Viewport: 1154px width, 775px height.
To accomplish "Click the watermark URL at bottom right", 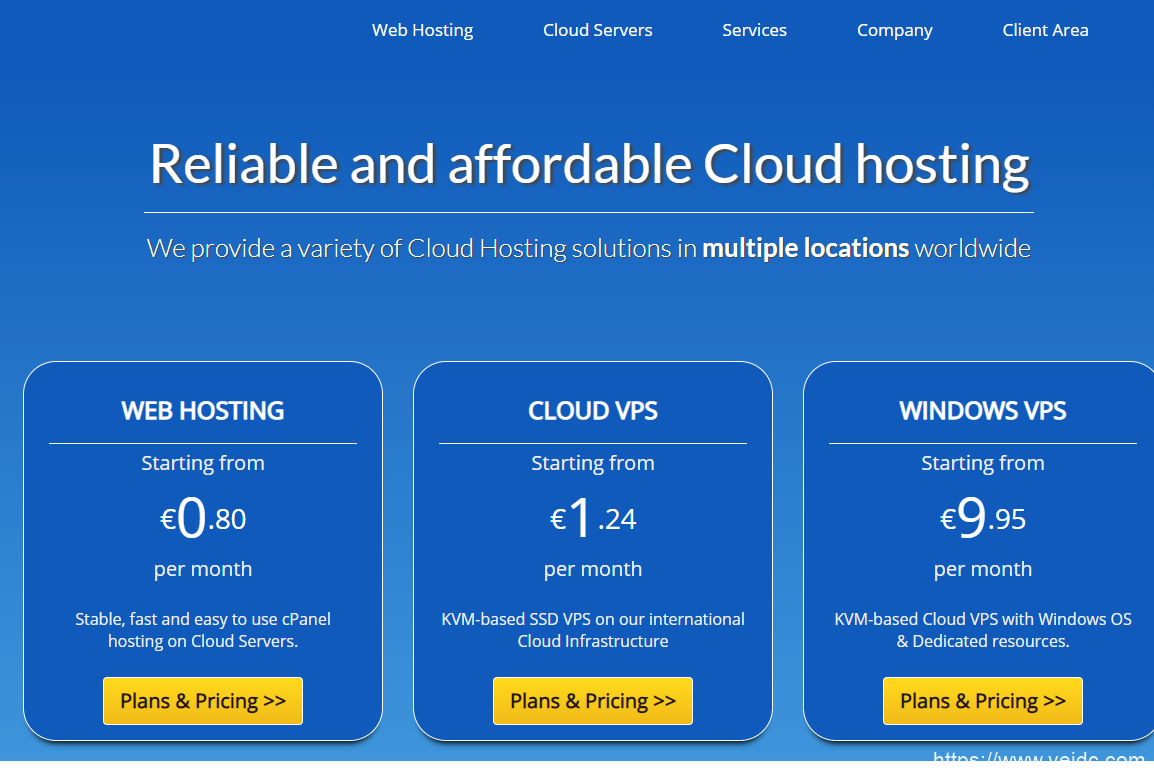I will point(1040,761).
